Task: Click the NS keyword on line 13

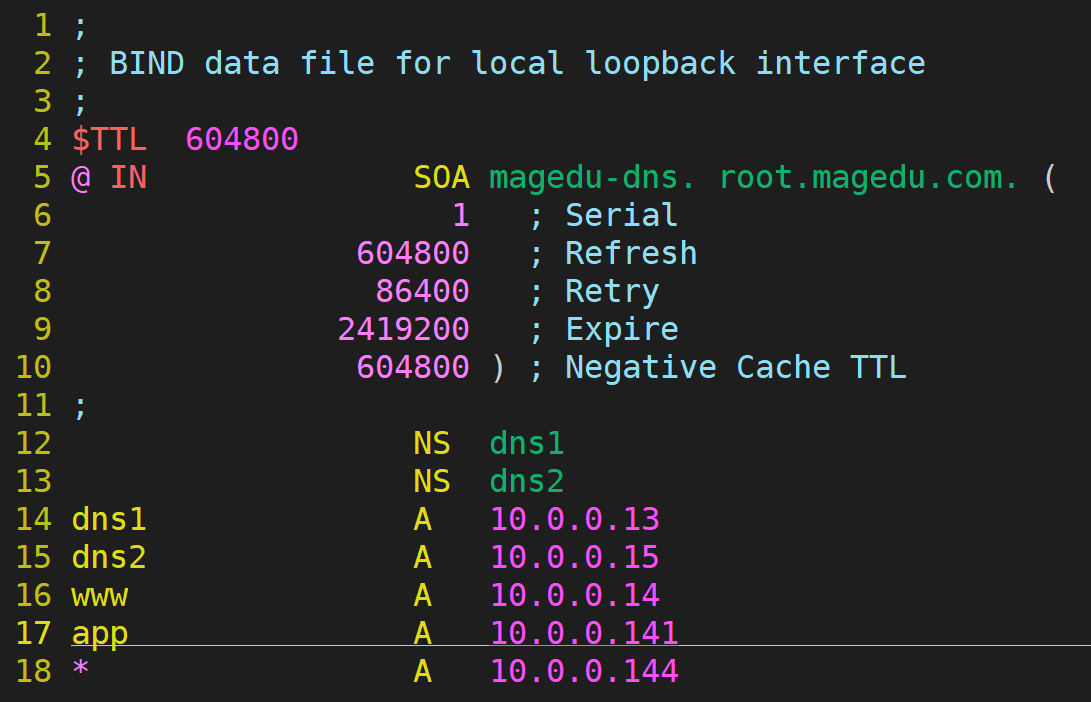Action: 432,481
